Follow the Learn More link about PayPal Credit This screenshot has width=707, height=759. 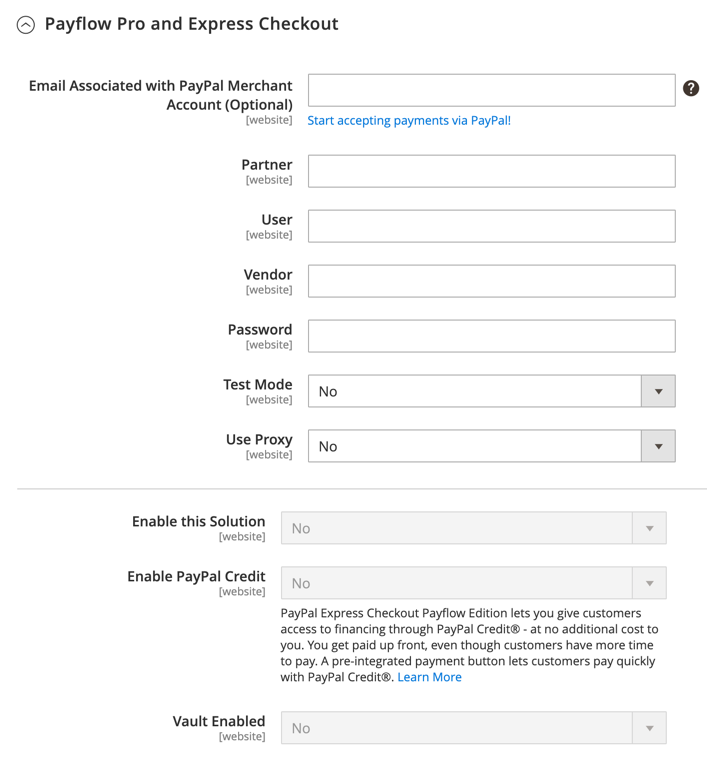pyautogui.click(x=429, y=677)
